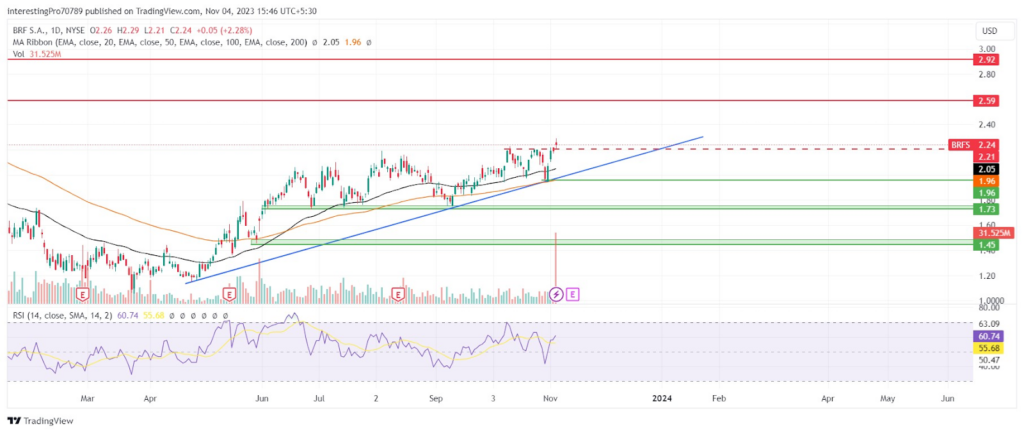Click the green 1.96 price-scale label
1024x433 pixels.
point(985,193)
